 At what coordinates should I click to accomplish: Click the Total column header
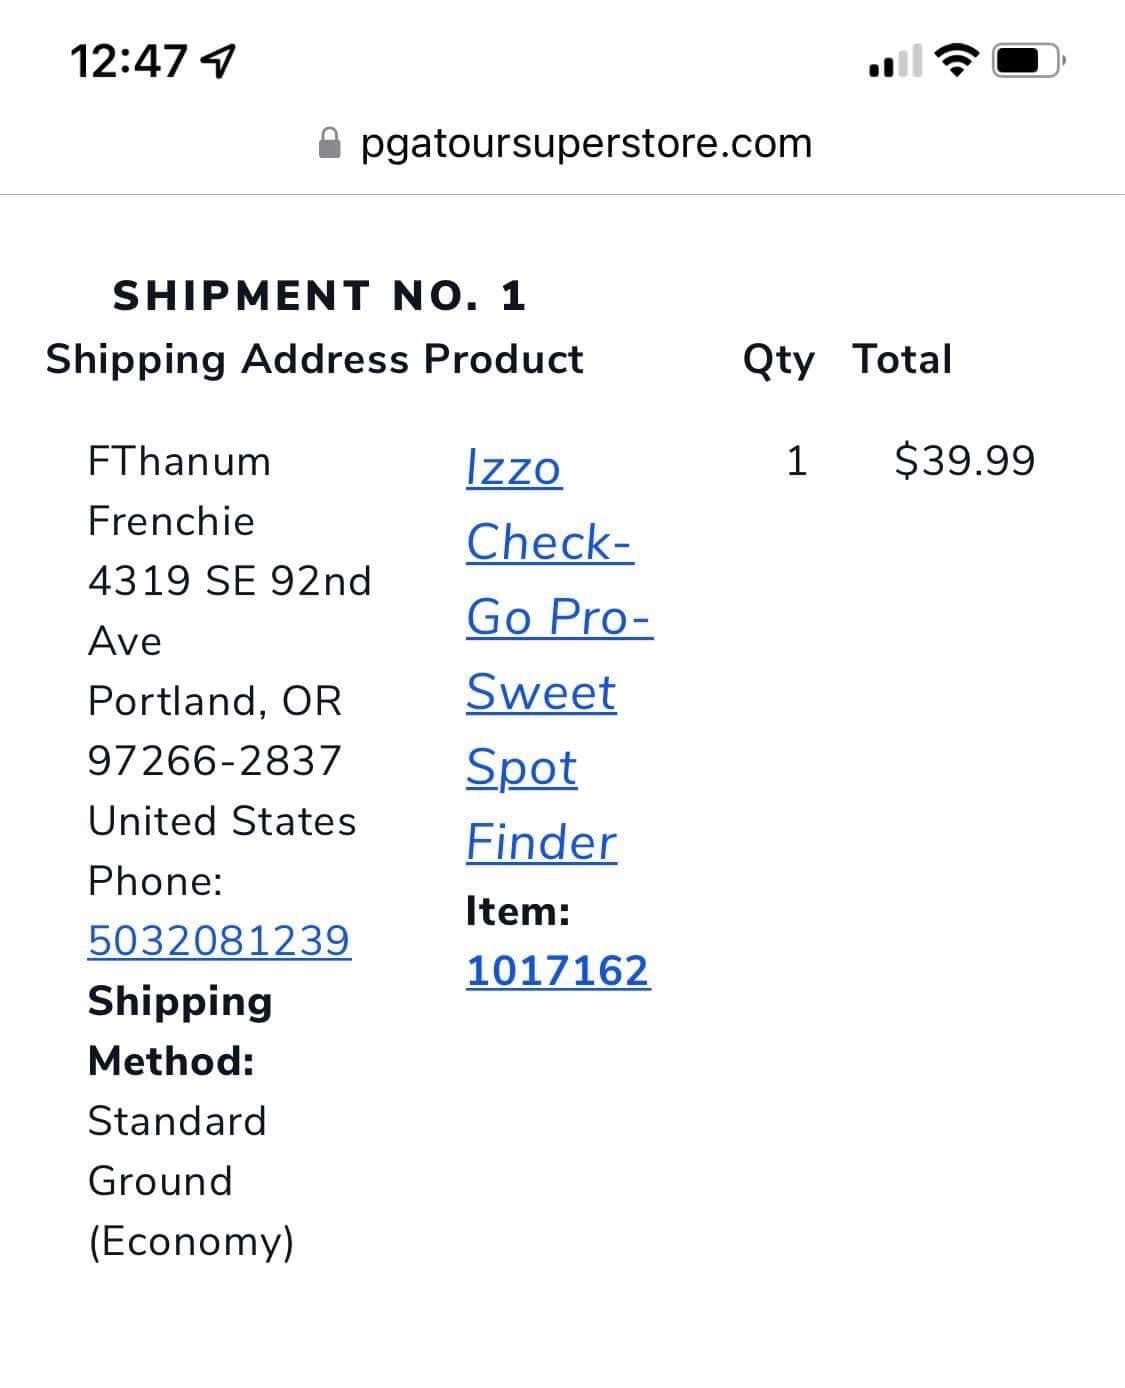pyautogui.click(x=903, y=359)
